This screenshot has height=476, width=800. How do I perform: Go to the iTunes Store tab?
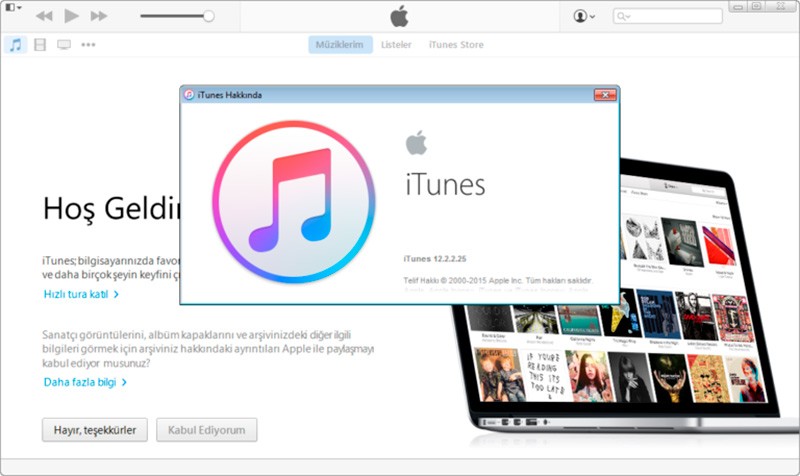456,45
